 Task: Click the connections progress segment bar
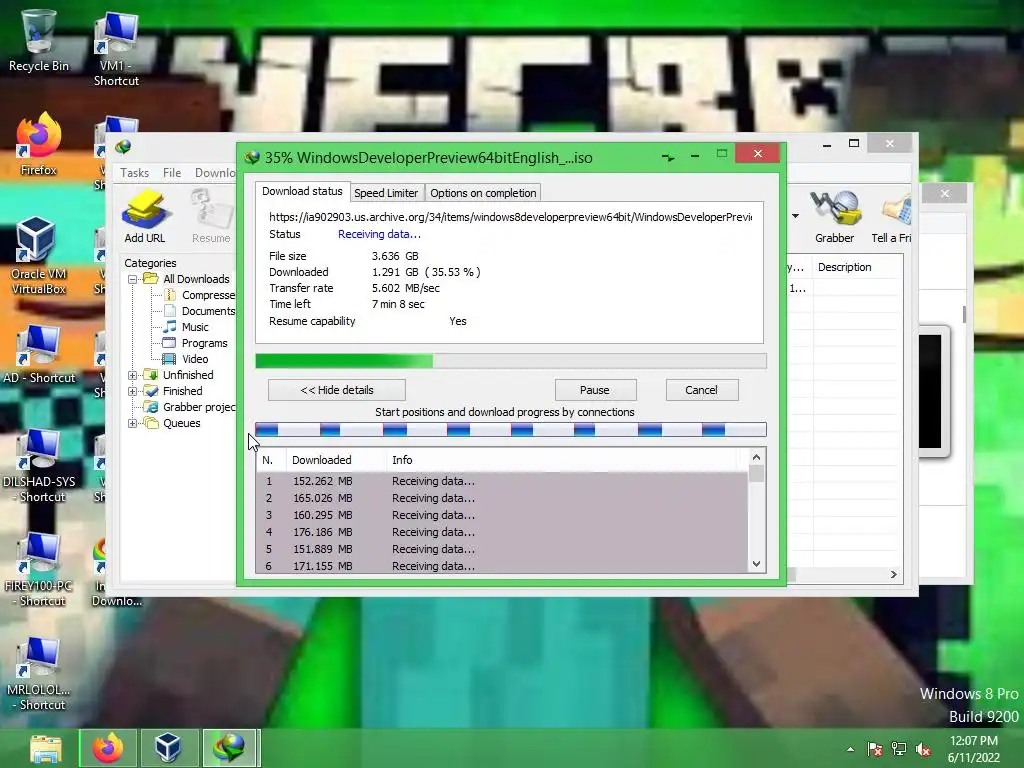511,429
